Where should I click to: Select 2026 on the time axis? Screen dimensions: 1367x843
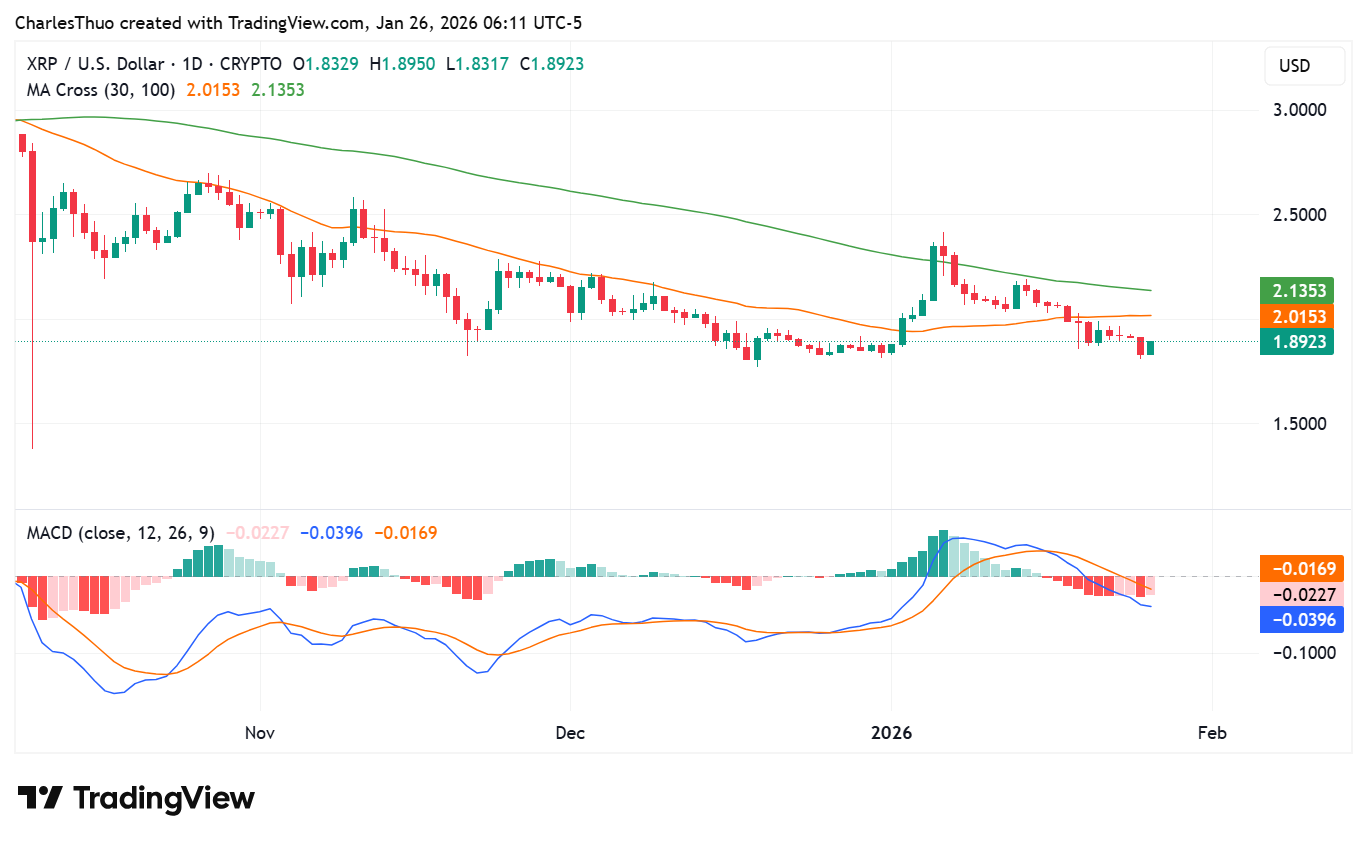pyautogui.click(x=891, y=732)
